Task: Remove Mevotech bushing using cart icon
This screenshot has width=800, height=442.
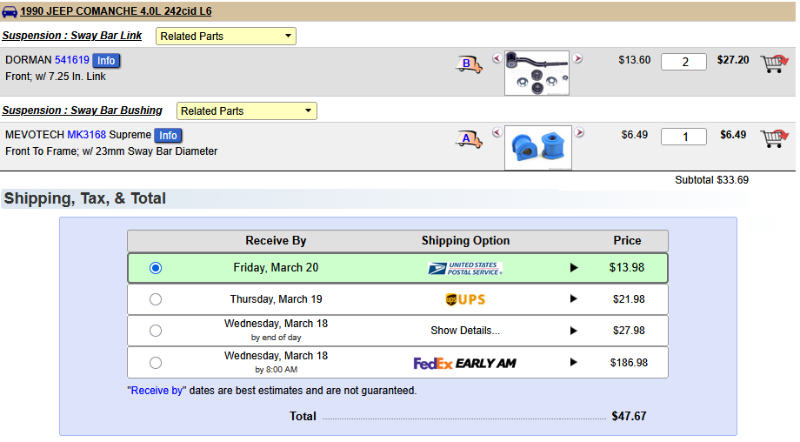Action: pos(772,138)
